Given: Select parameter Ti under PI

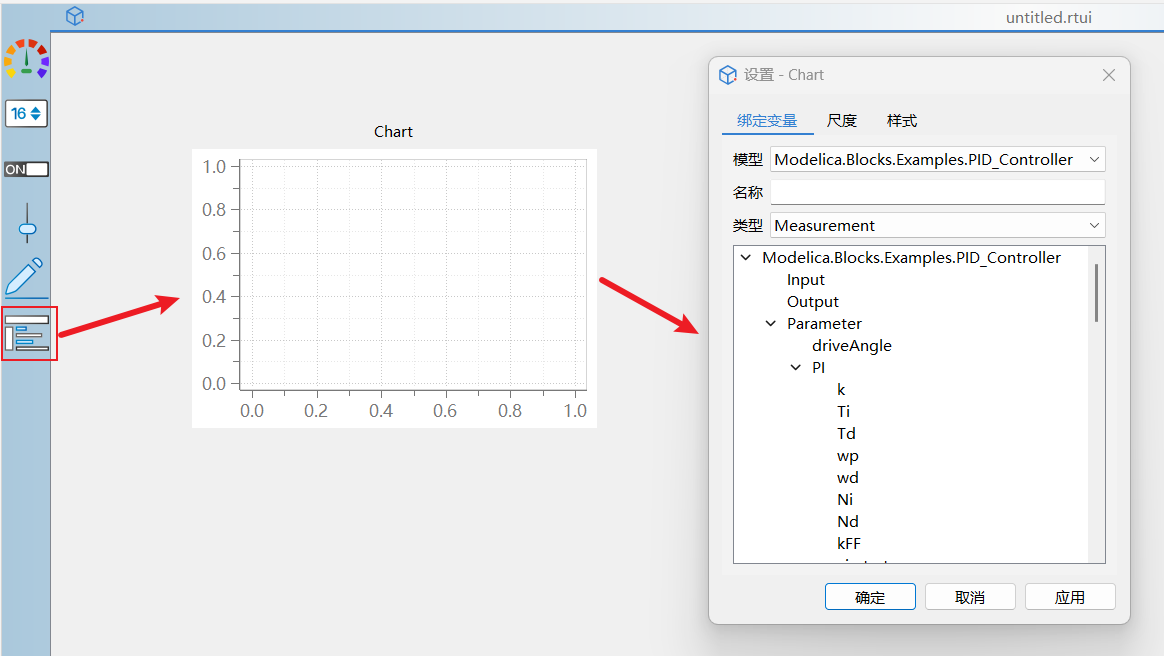Looking at the screenshot, I should [x=843, y=411].
